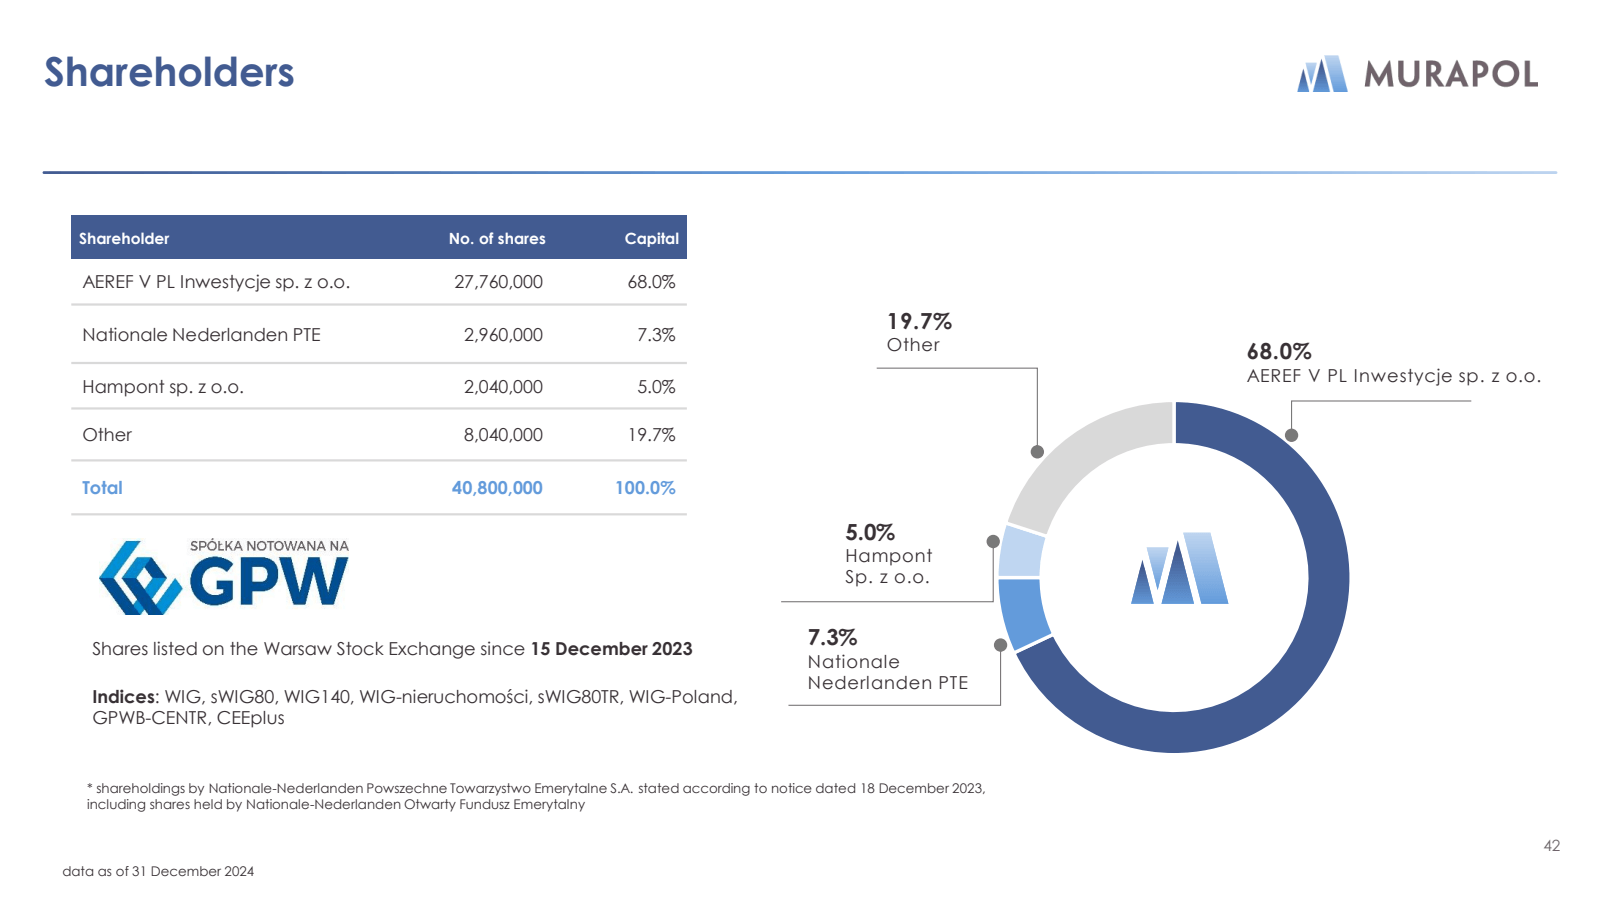This screenshot has height=900, width=1600.
Task: Click the Murapol emblem inside the donut chart
Action: (1179, 568)
